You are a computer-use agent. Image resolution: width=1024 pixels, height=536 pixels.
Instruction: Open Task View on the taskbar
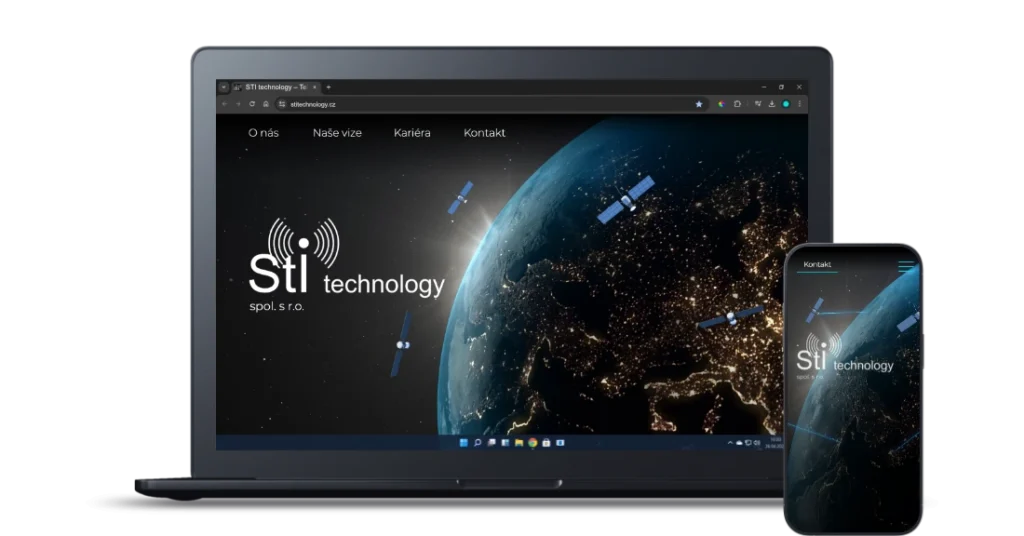[491, 443]
